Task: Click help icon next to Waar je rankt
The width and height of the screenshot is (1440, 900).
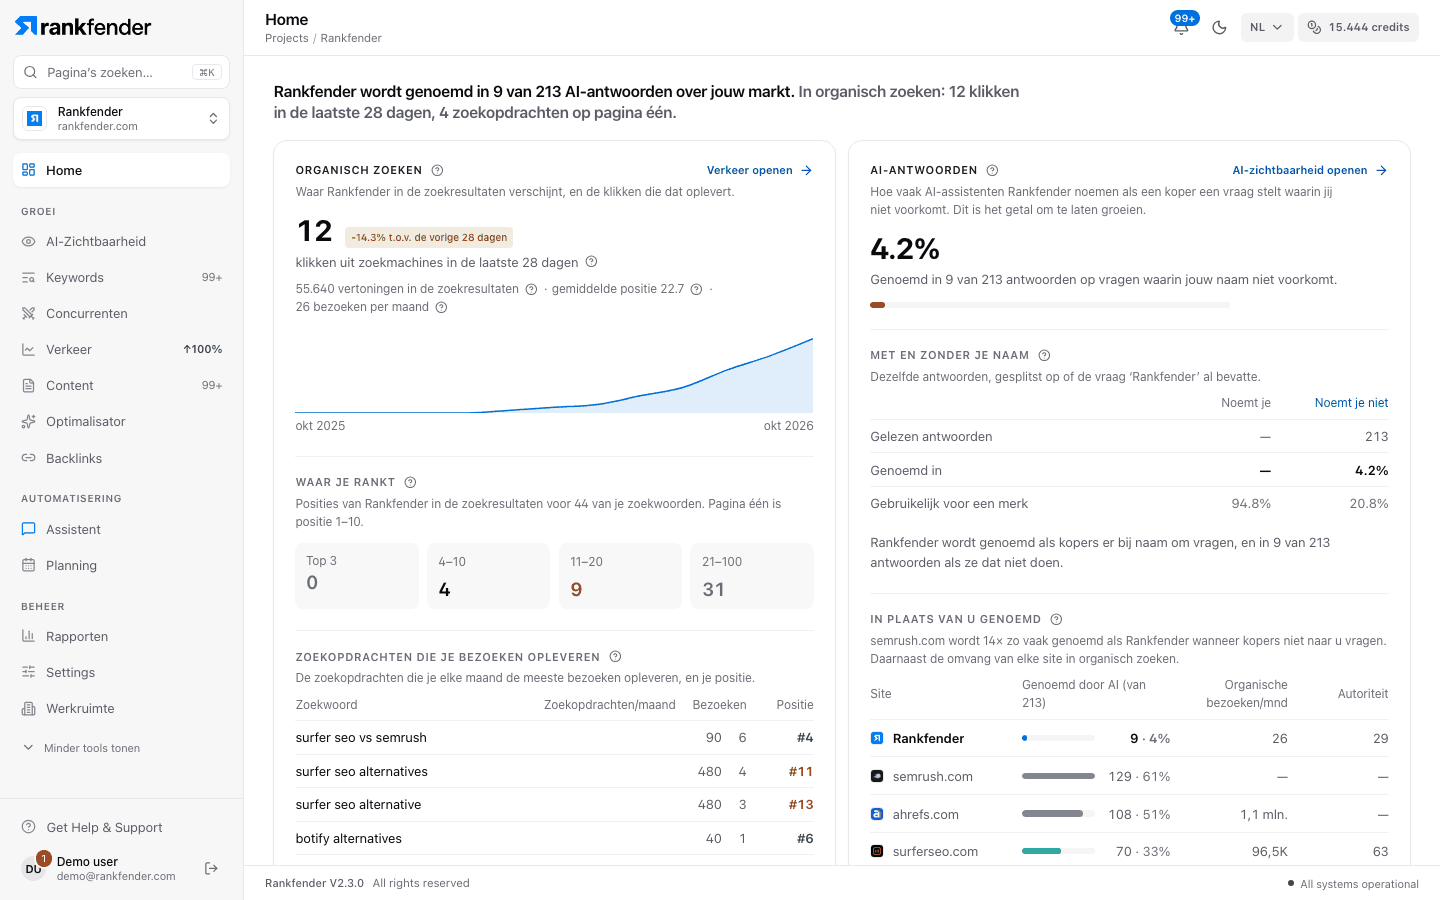Action: pyautogui.click(x=410, y=482)
